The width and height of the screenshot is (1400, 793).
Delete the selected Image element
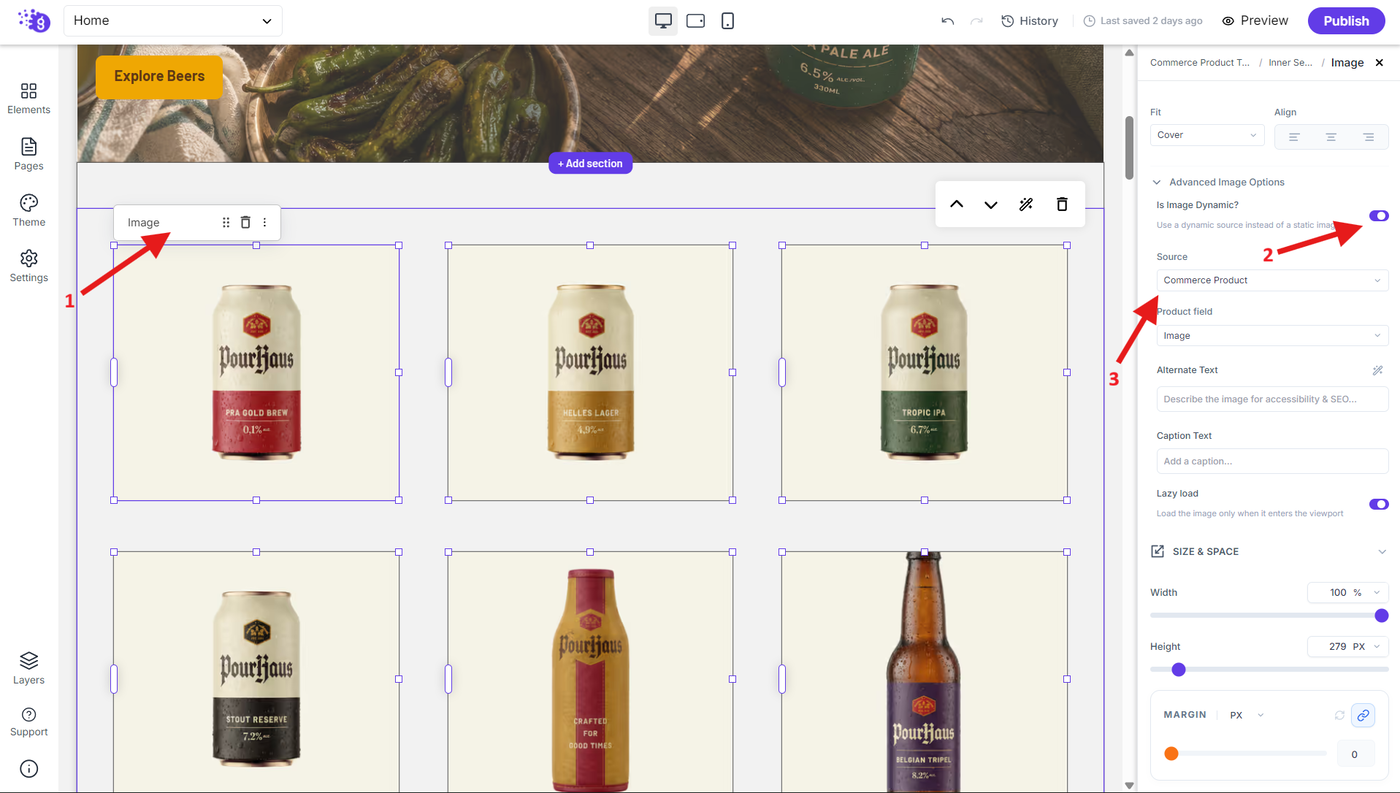click(x=245, y=223)
